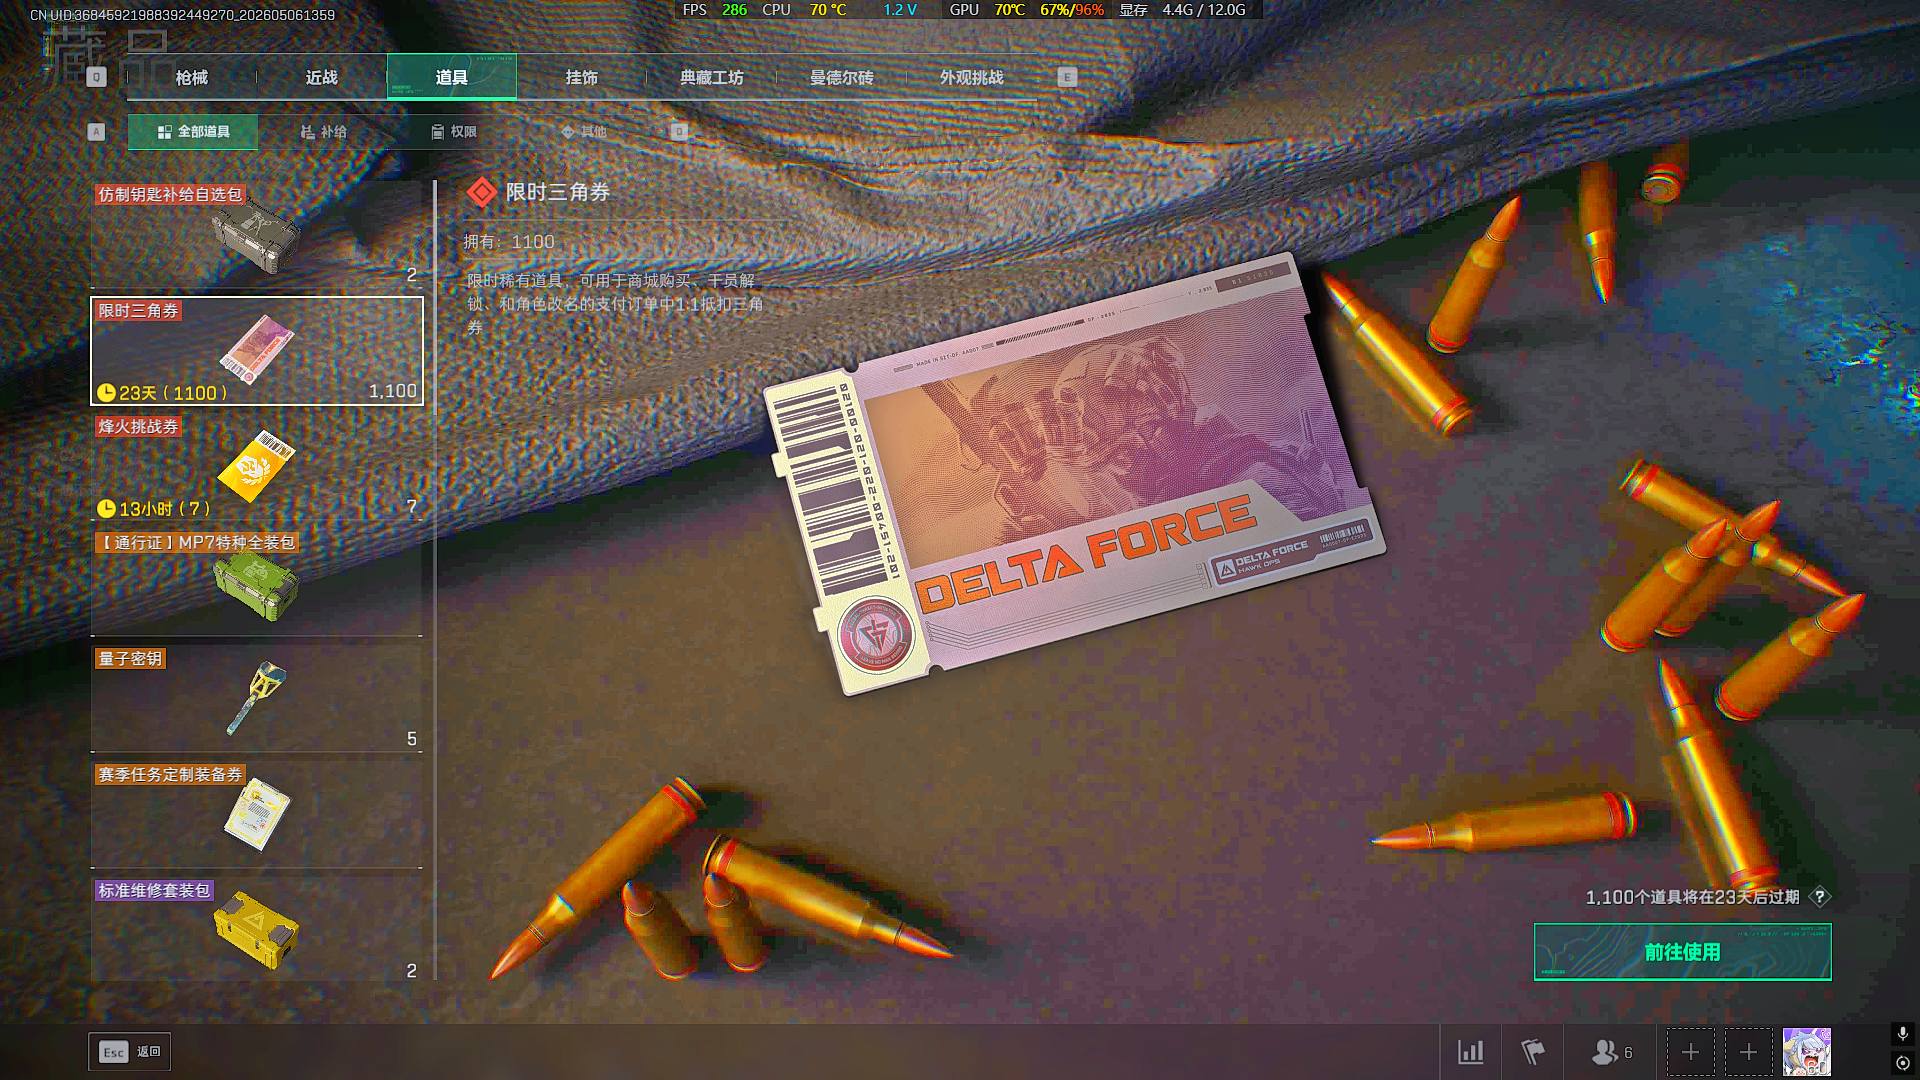This screenshot has width=1920, height=1080.
Task: Select the 赛季任务定制装备券 item
Action: tap(257, 815)
